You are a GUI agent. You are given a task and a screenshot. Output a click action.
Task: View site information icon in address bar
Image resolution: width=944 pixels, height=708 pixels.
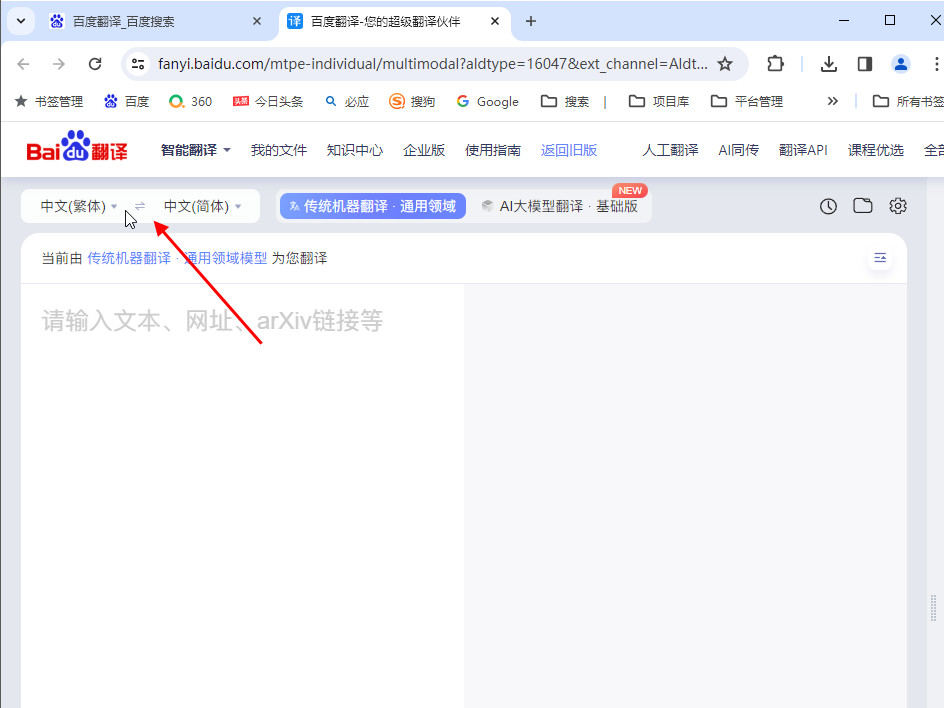click(138, 64)
